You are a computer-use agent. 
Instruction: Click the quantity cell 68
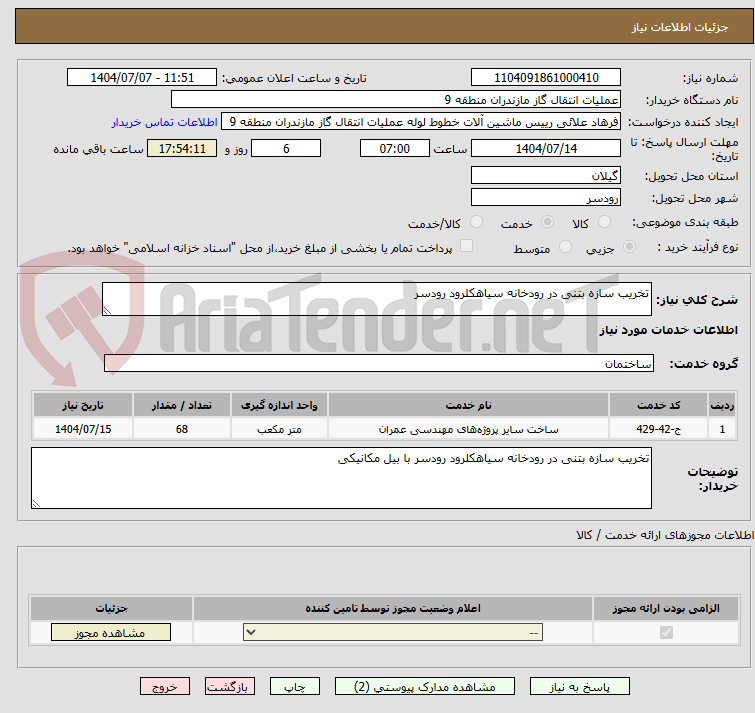182,428
